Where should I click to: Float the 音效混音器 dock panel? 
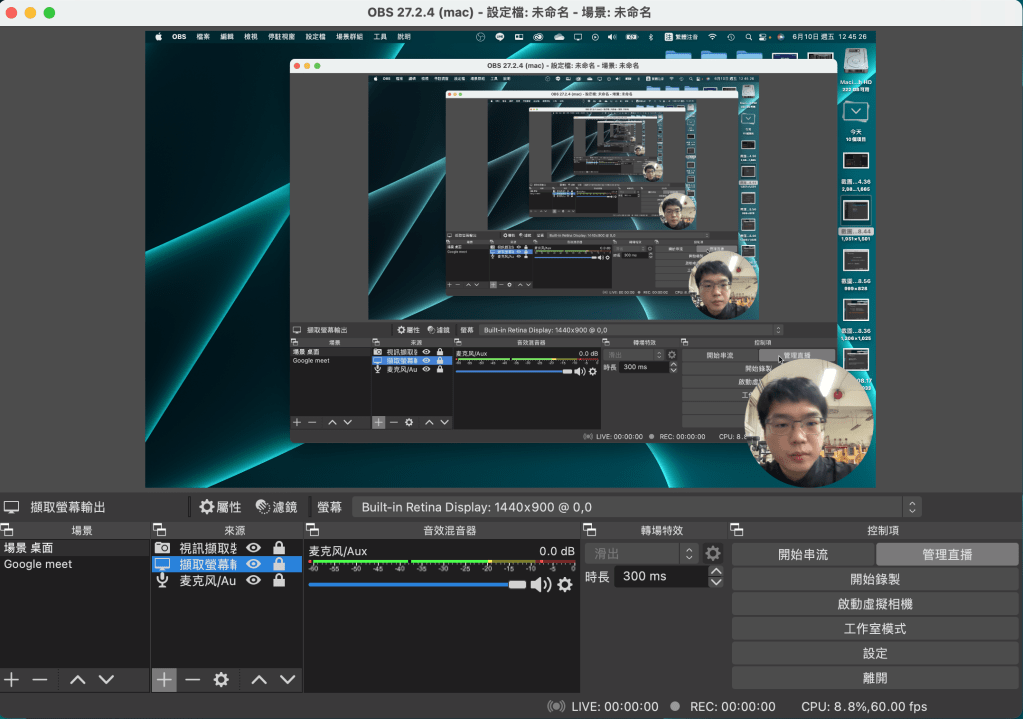pyautogui.click(x=311, y=530)
